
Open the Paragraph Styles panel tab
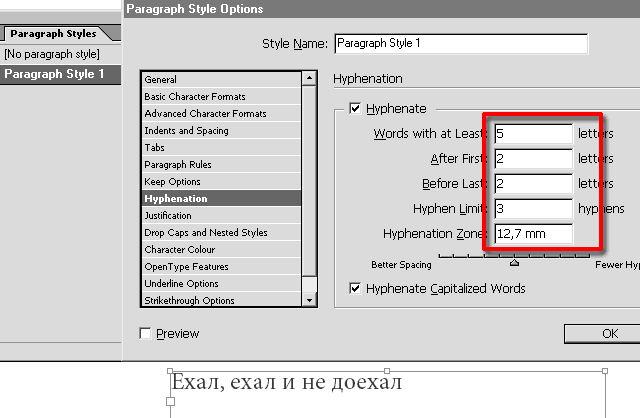pyautogui.click(x=55, y=33)
